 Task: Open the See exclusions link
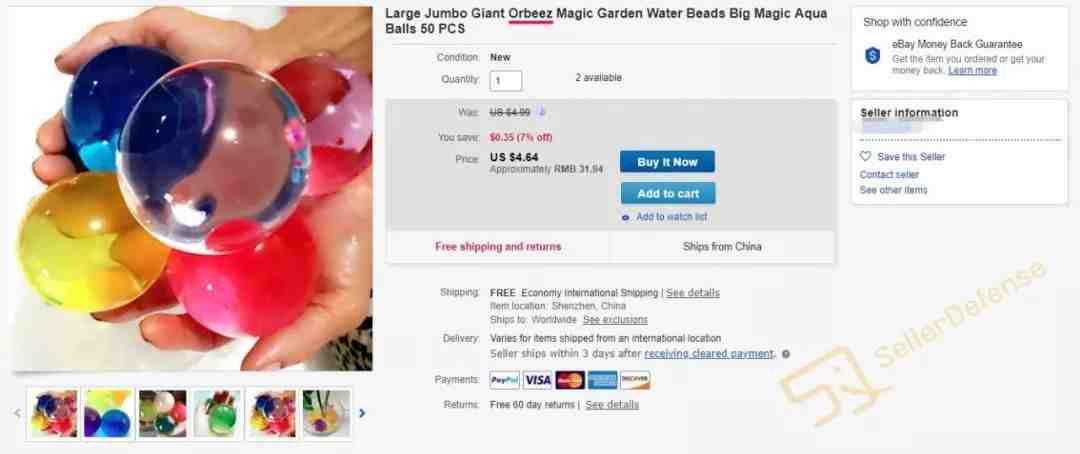(x=615, y=320)
